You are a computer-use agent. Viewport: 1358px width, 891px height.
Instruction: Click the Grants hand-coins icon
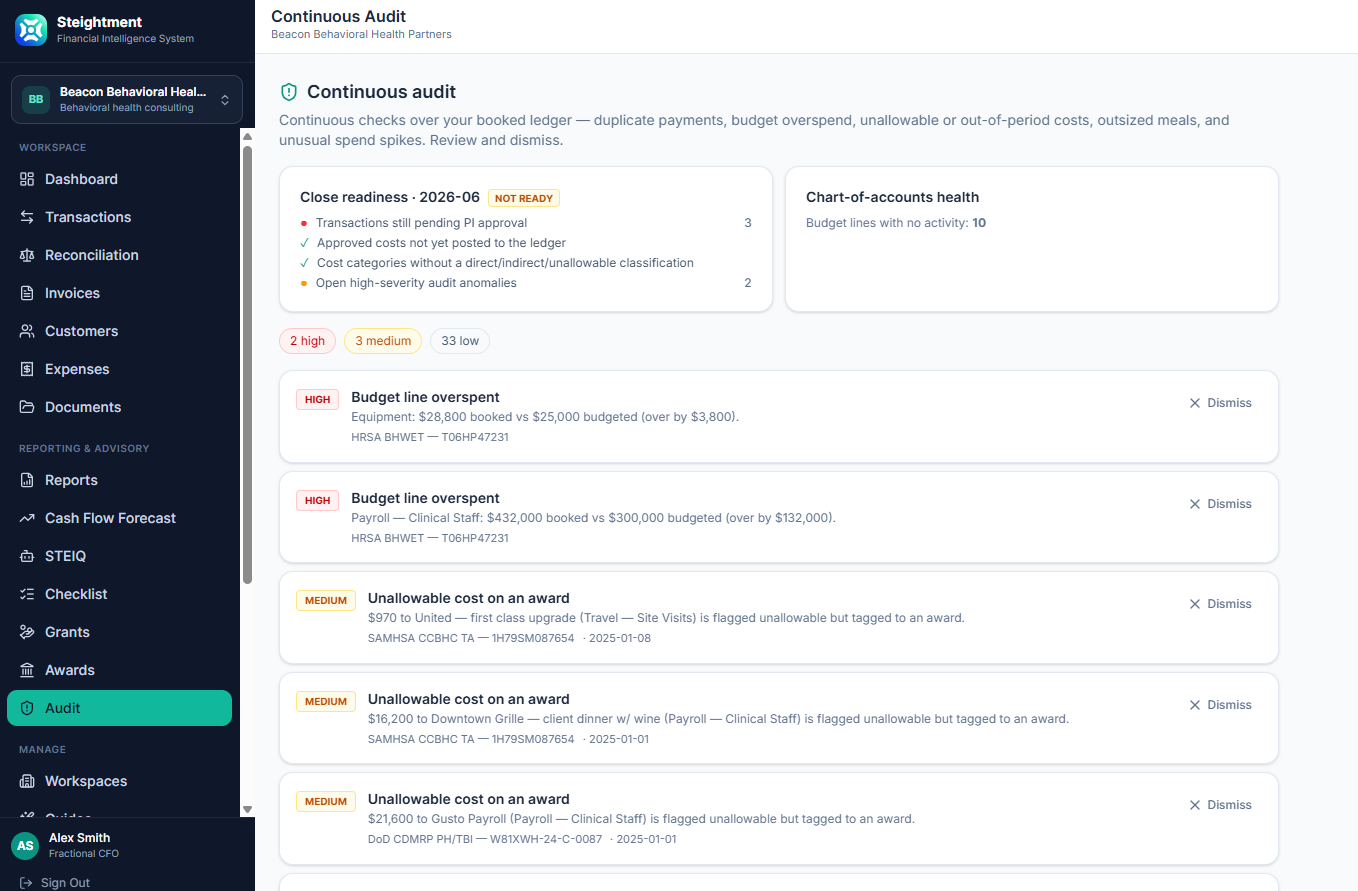(x=27, y=632)
